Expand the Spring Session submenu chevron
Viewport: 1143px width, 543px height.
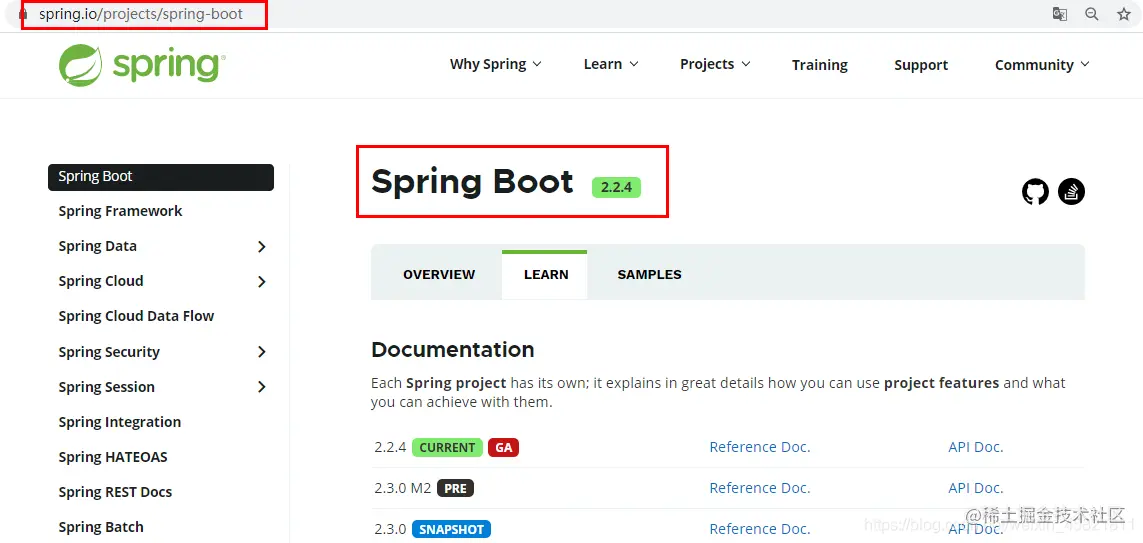click(x=262, y=387)
